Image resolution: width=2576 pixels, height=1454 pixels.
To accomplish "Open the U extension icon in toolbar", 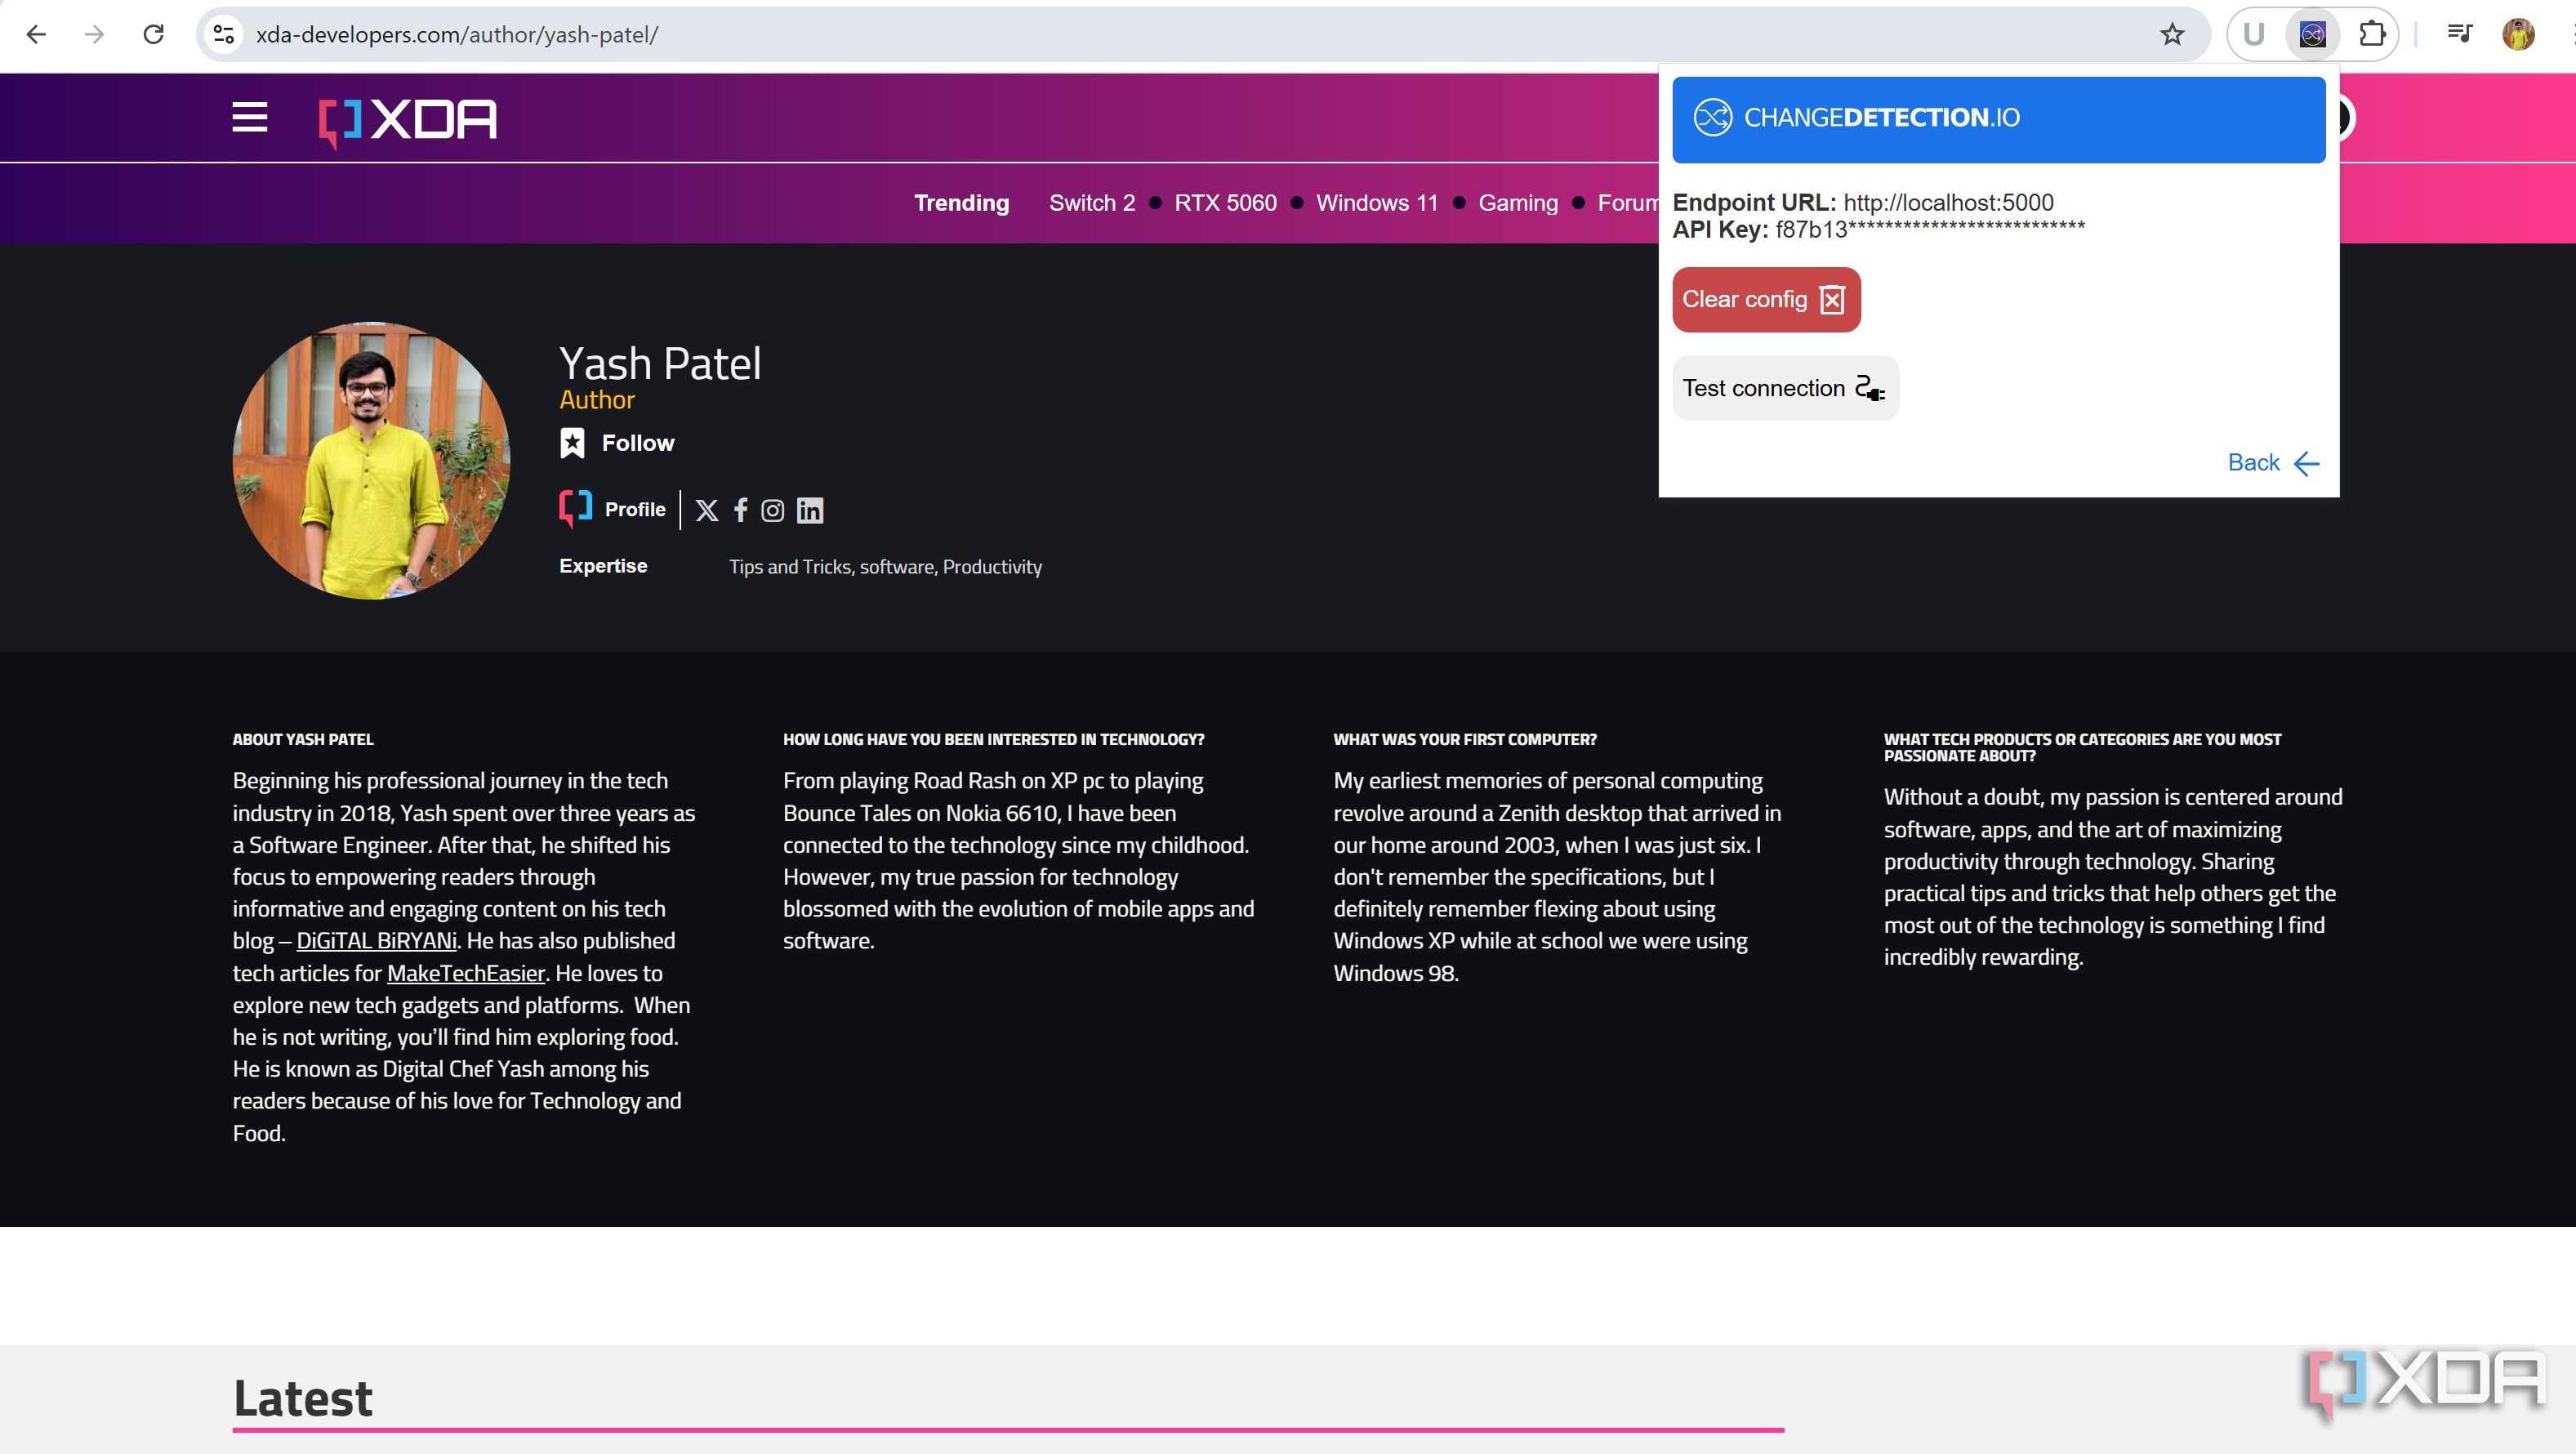I will pyautogui.click(x=2253, y=34).
